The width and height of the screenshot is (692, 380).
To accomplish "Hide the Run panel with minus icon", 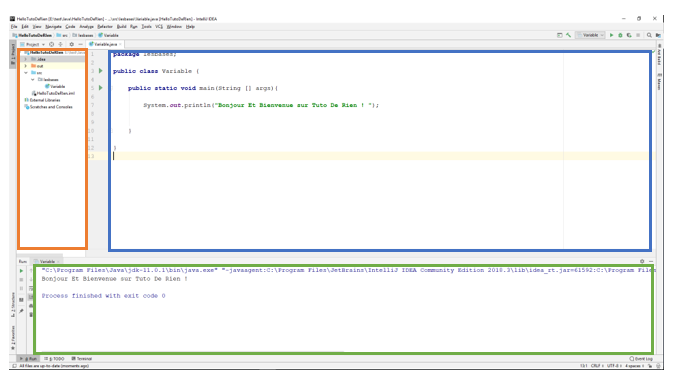I will click(x=651, y=261).
